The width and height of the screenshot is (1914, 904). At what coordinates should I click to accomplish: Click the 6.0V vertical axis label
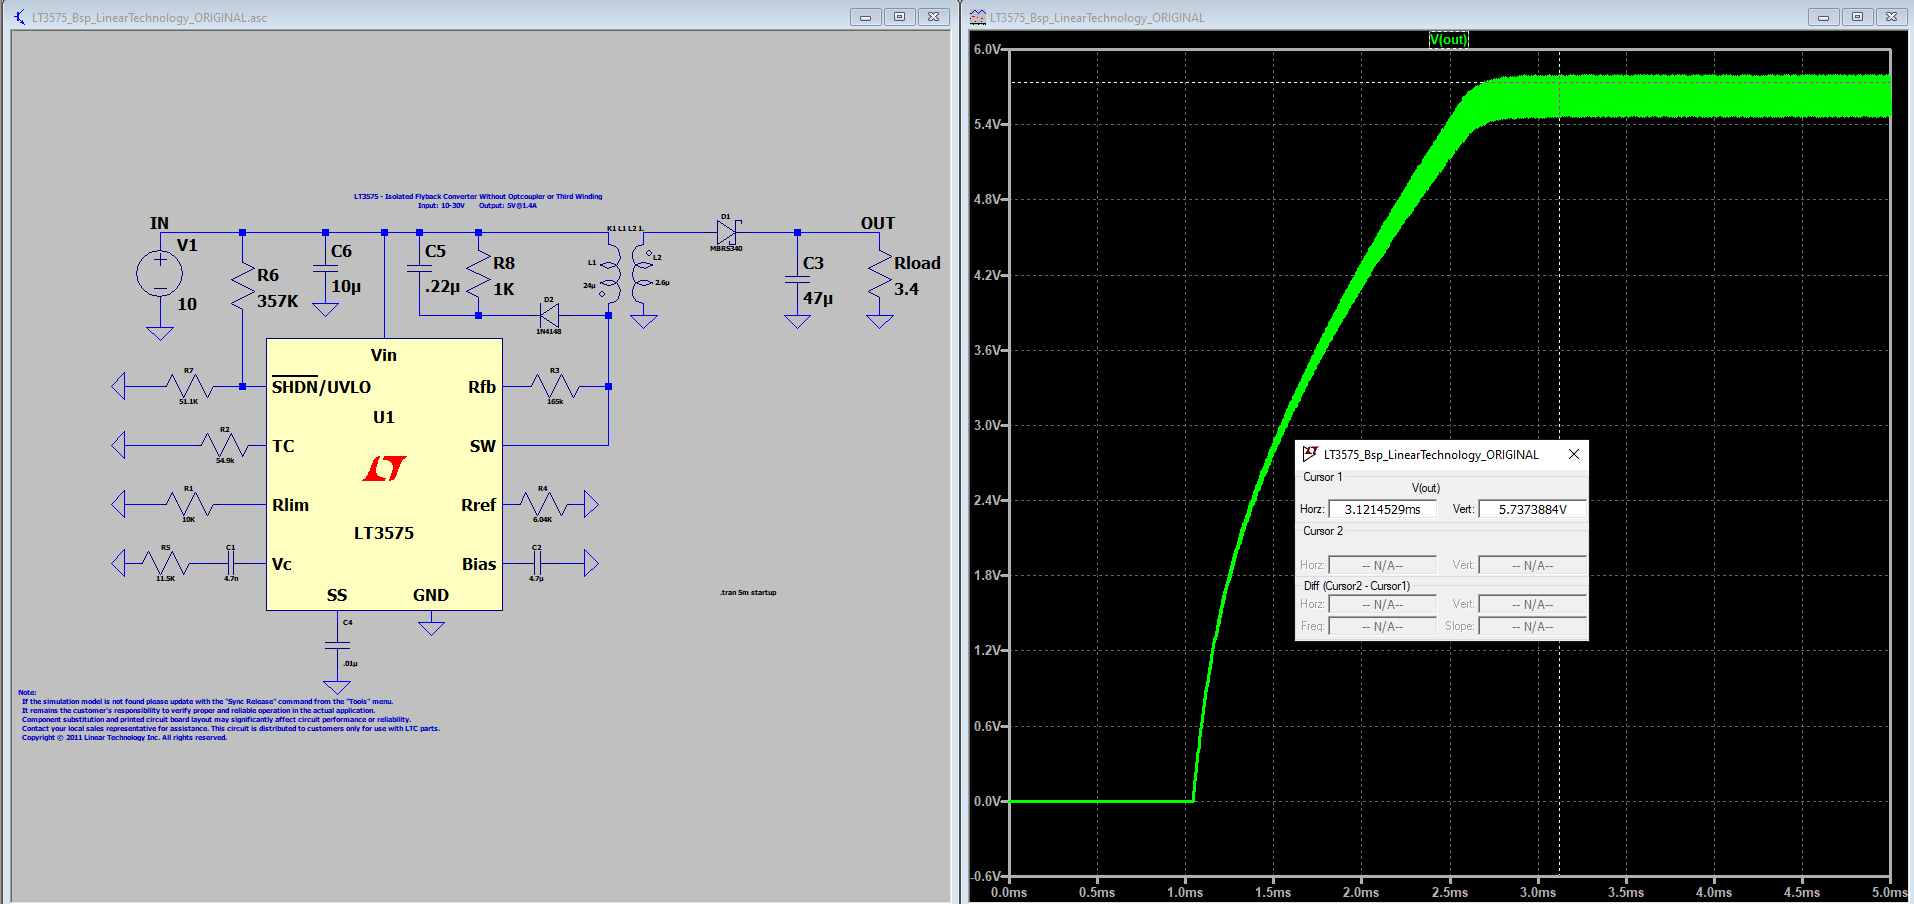[987, 49]
